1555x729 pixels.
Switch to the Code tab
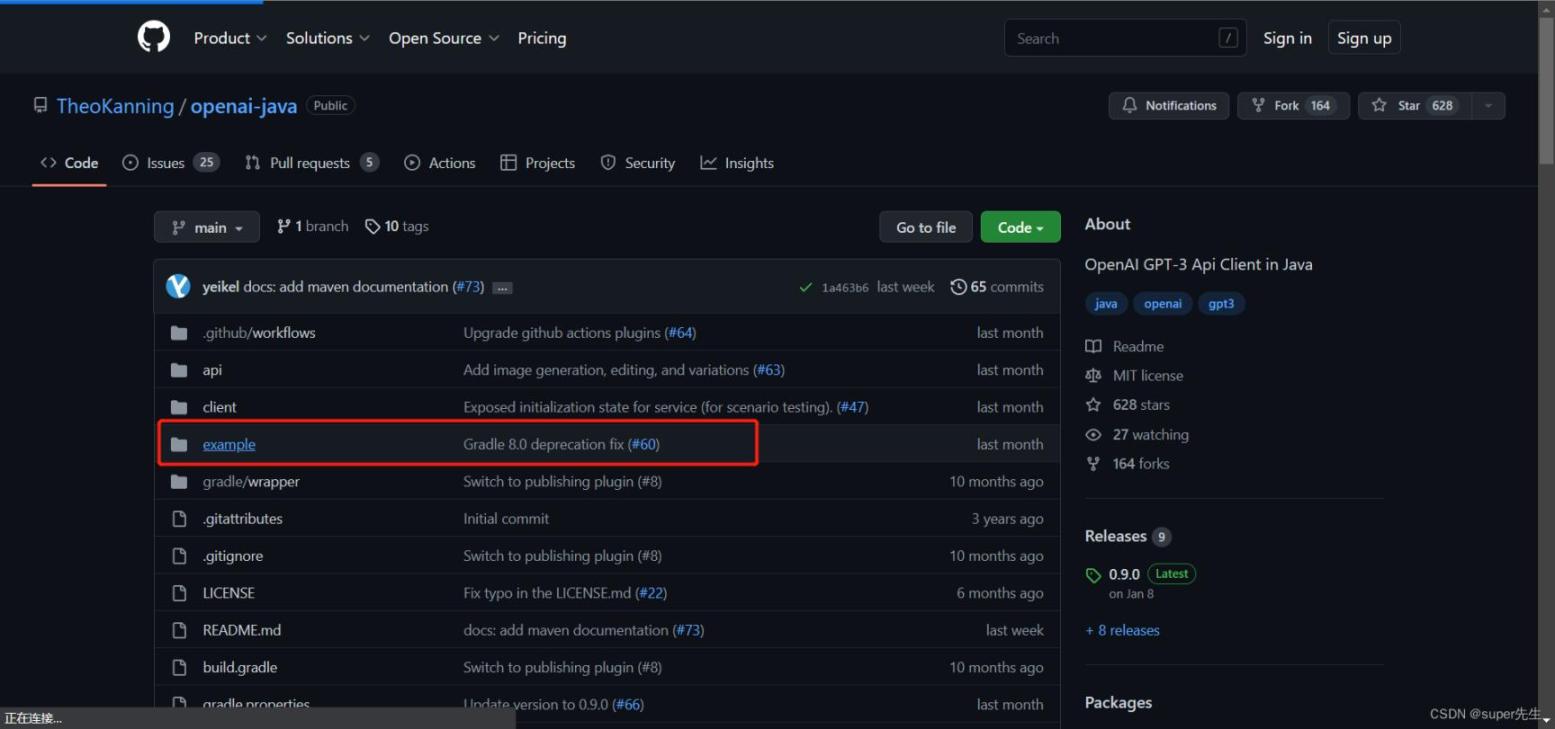click(x=69, y=163)
